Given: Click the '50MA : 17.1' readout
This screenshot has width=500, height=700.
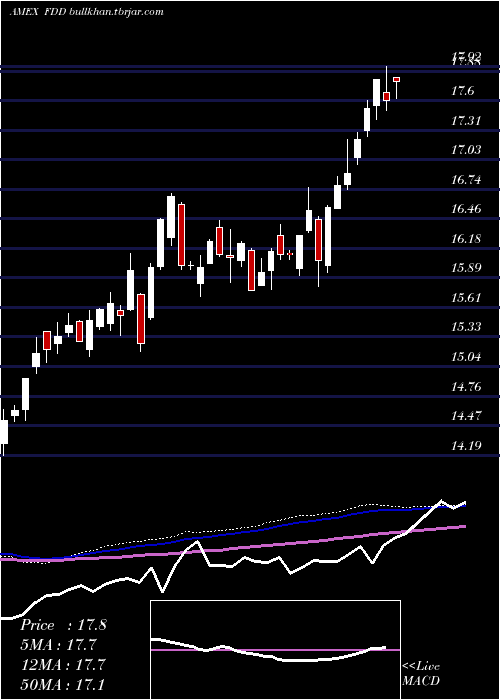Looking at the screenshot, I should tap(63, 684).
